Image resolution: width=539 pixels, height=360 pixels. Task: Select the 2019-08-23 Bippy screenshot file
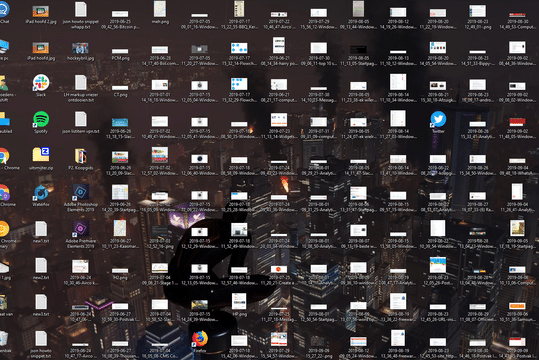pyautogui.click(x=477, y=58)
